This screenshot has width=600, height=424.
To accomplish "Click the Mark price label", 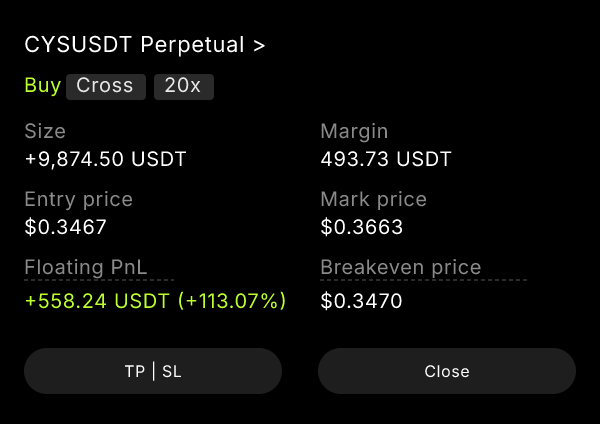I will (373, 200).
